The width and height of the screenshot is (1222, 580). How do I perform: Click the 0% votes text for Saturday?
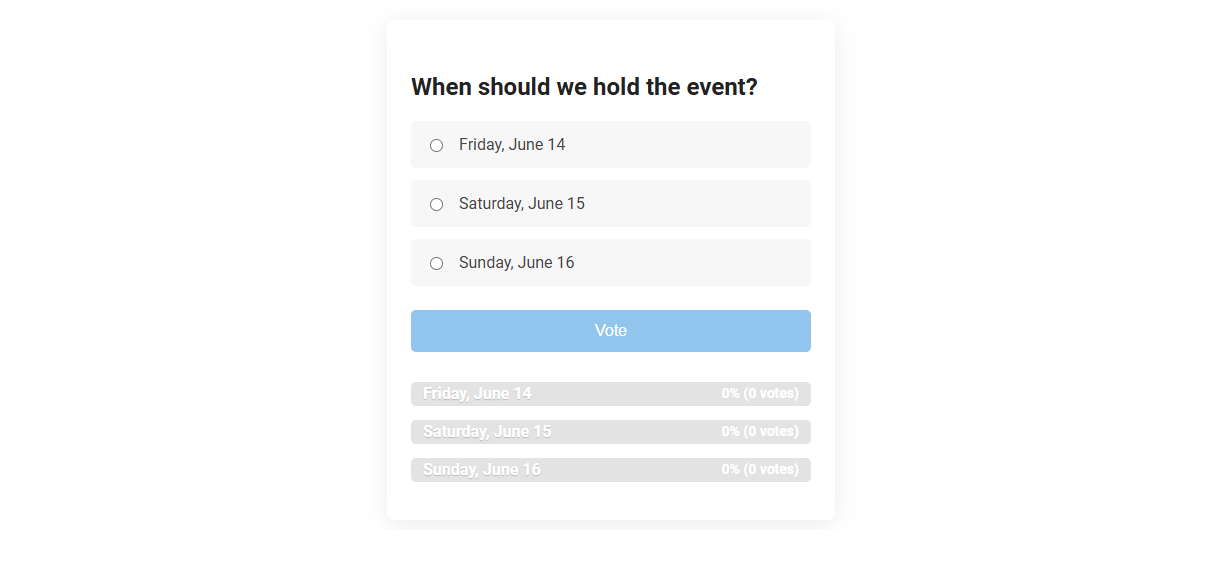pyautogui.click(x=758, y=431)
